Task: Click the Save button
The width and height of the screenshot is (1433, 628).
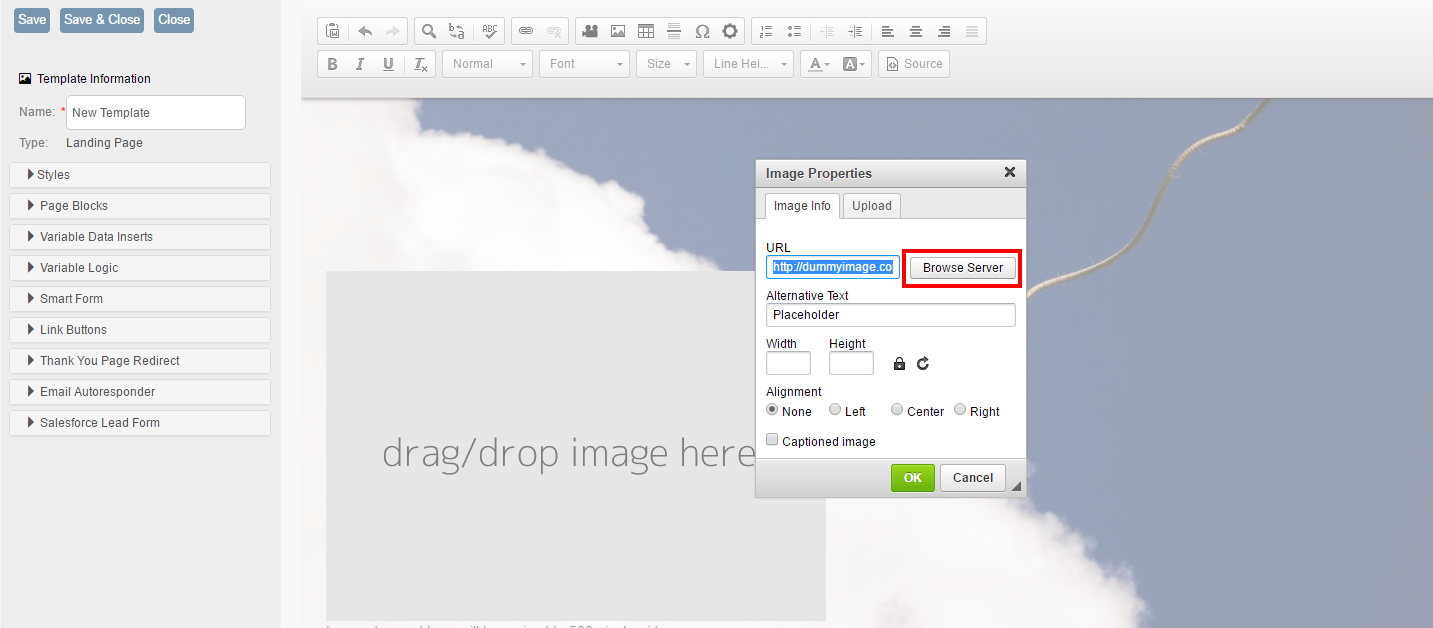Action: pos(32,20)
